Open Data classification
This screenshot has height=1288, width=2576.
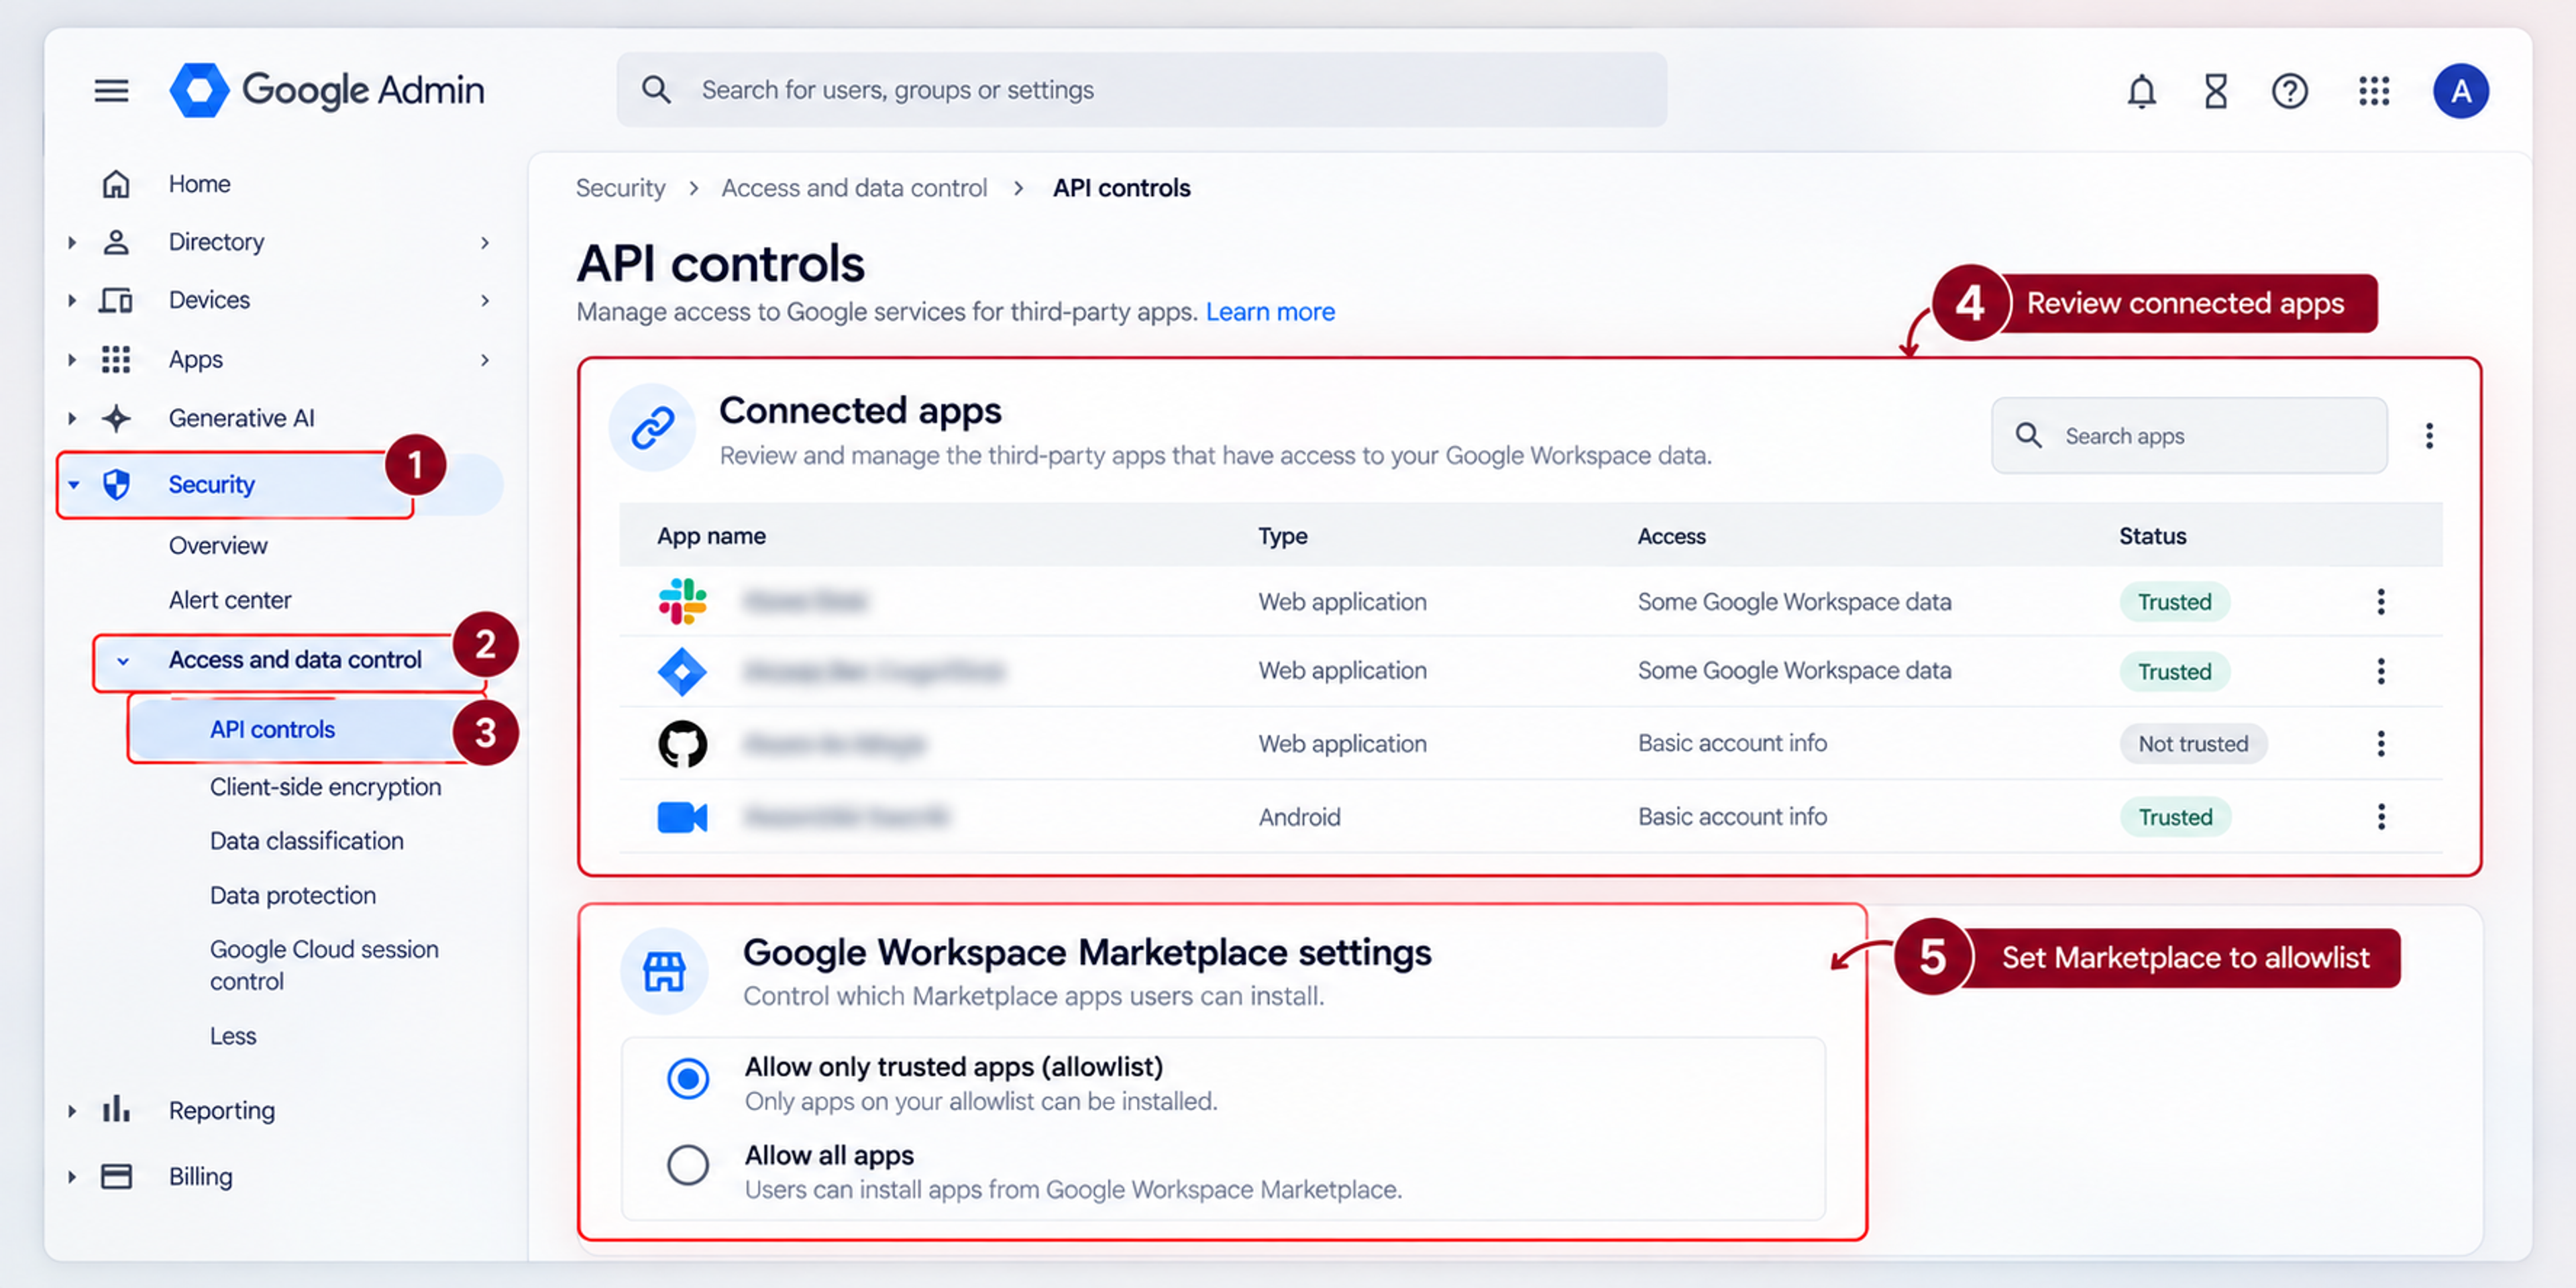tap(306, 841)
